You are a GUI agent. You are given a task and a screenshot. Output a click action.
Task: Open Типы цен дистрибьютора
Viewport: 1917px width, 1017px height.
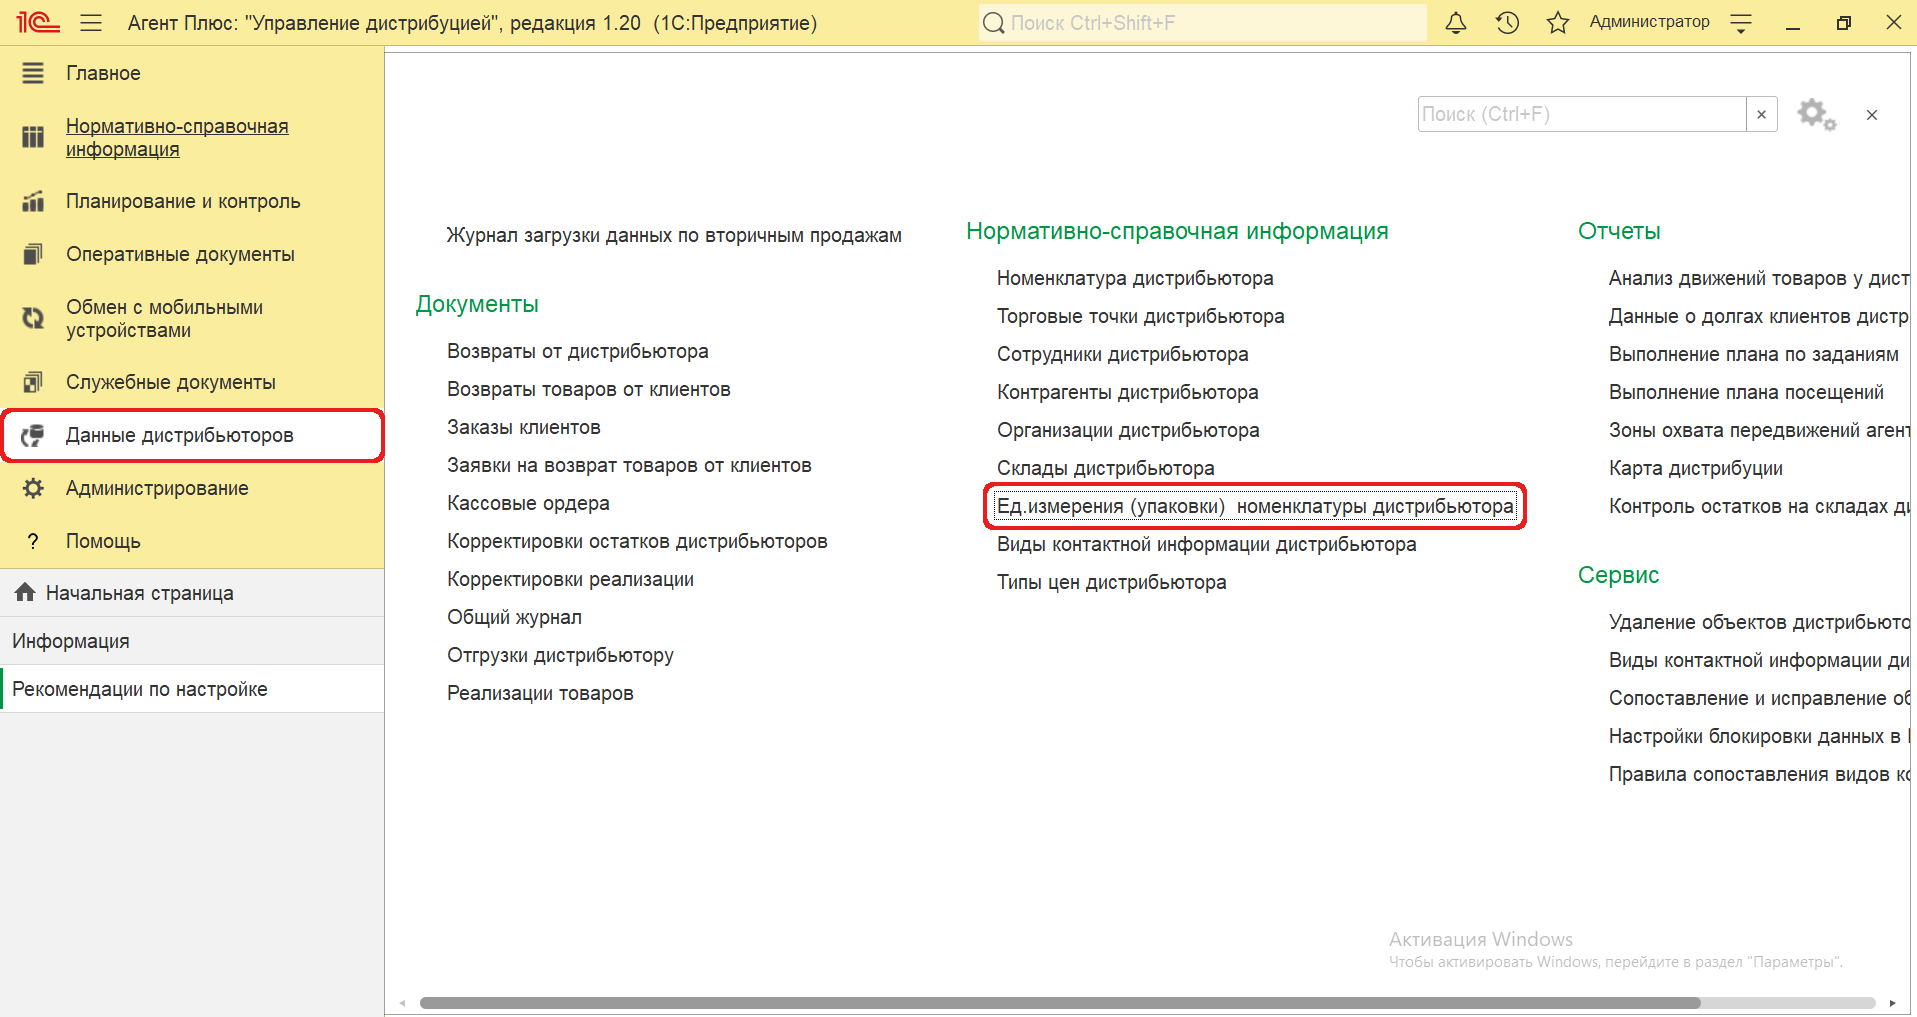coord(1112,582)
